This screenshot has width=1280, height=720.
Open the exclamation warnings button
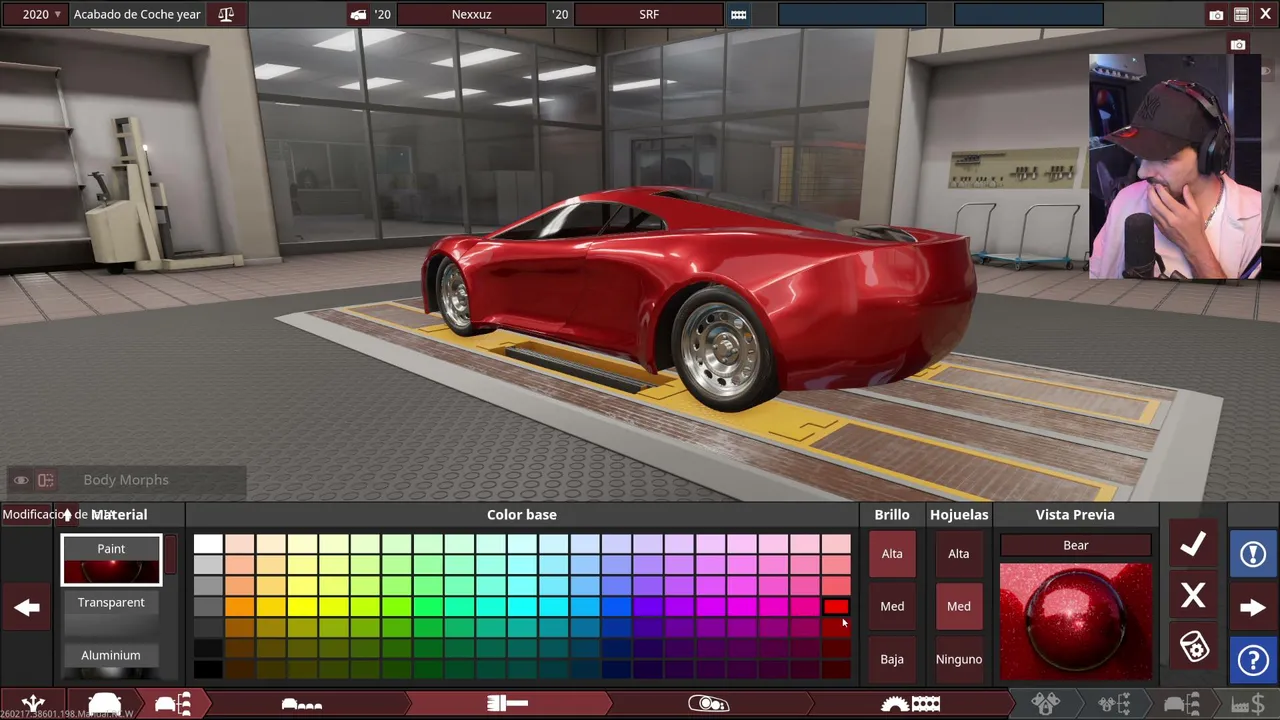click(x=1253, y=553)
